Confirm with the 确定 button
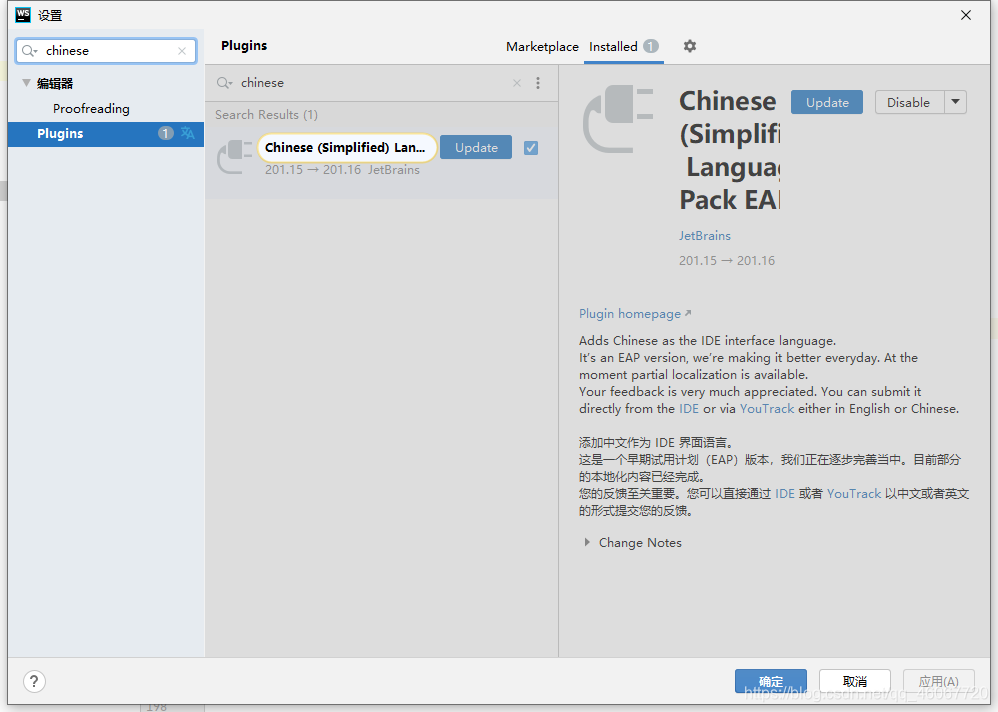The height and width of the screenshot is (712, 998). tap(771, 681)
